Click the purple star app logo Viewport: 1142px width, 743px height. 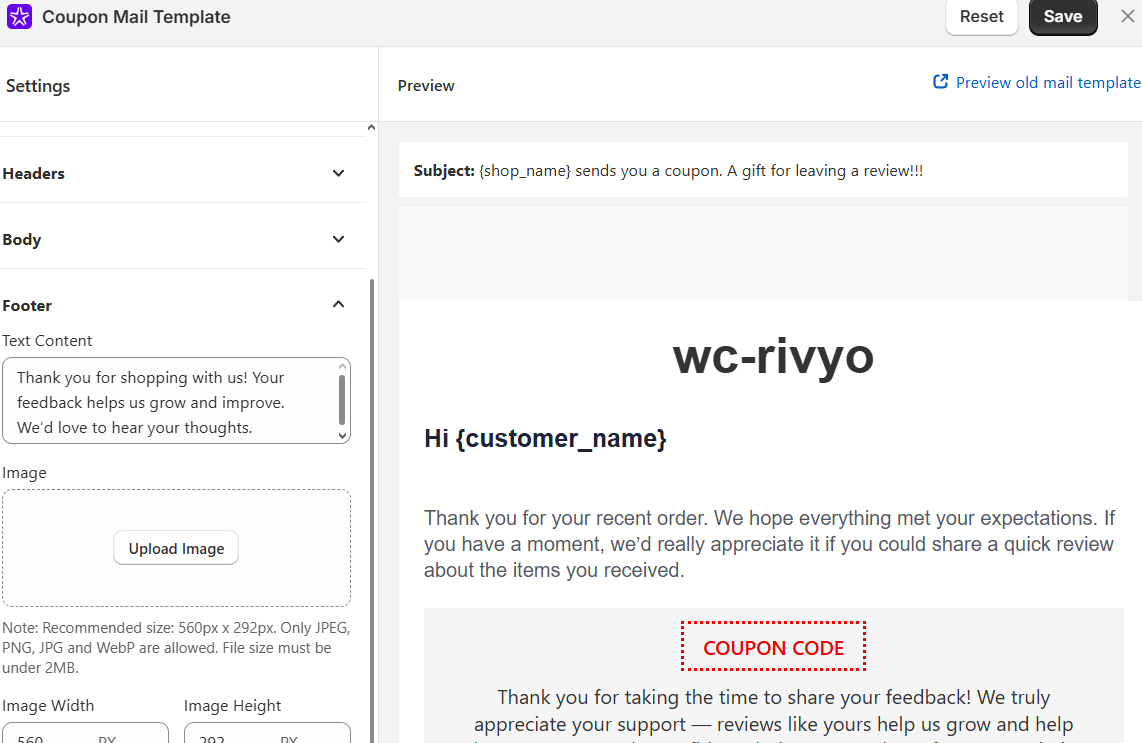click(x=19, y=16)
